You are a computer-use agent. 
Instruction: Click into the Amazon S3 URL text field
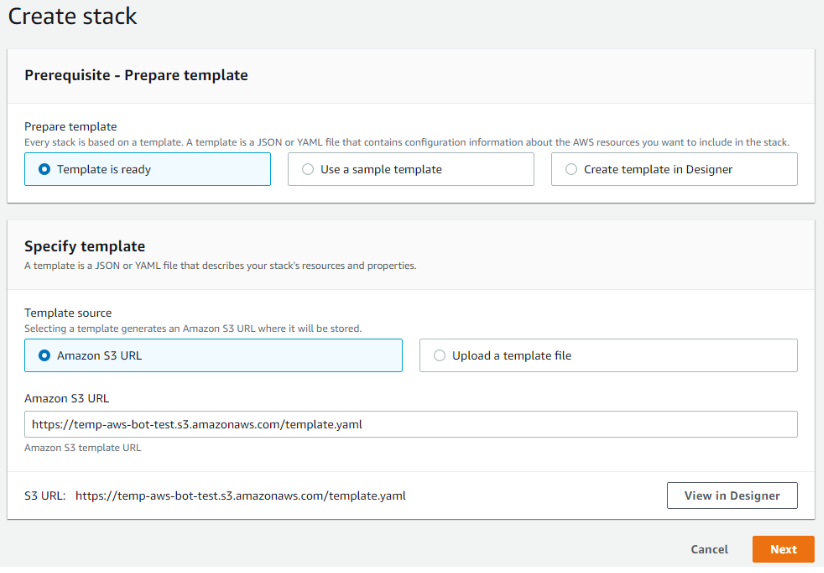point(410,424)
